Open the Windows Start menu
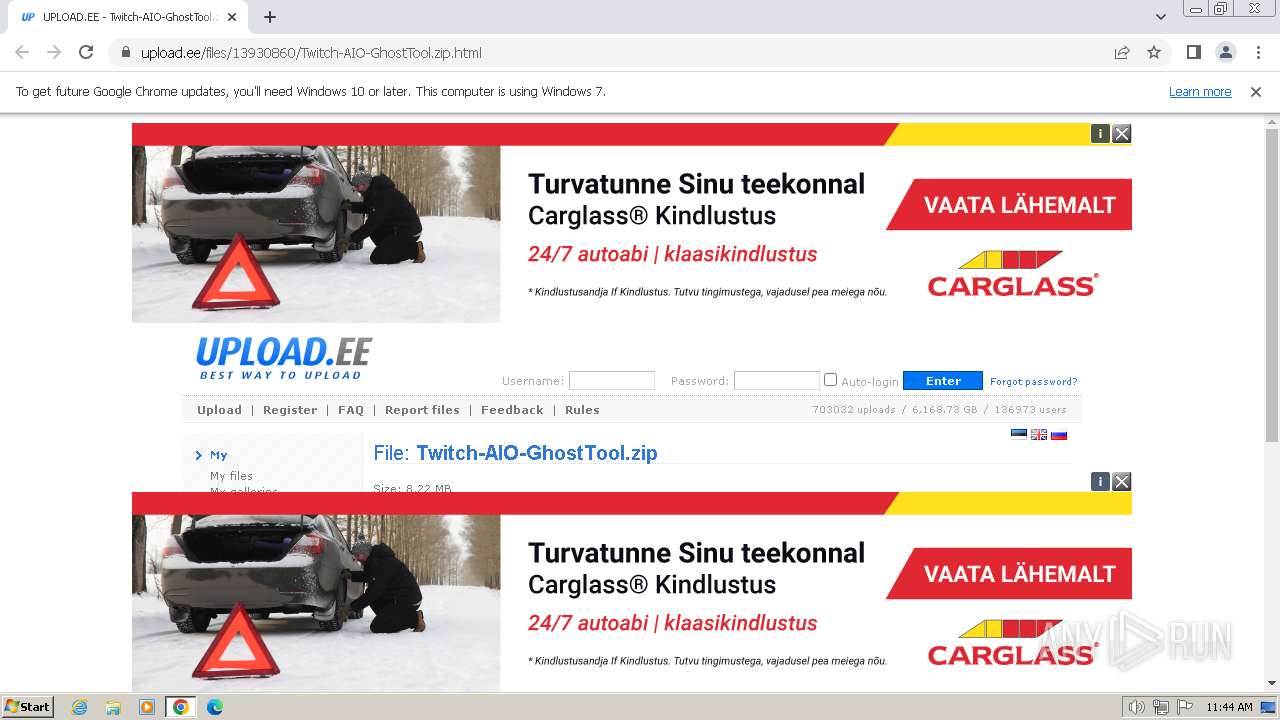This screenshot has height=720, width=1280. 28,707
